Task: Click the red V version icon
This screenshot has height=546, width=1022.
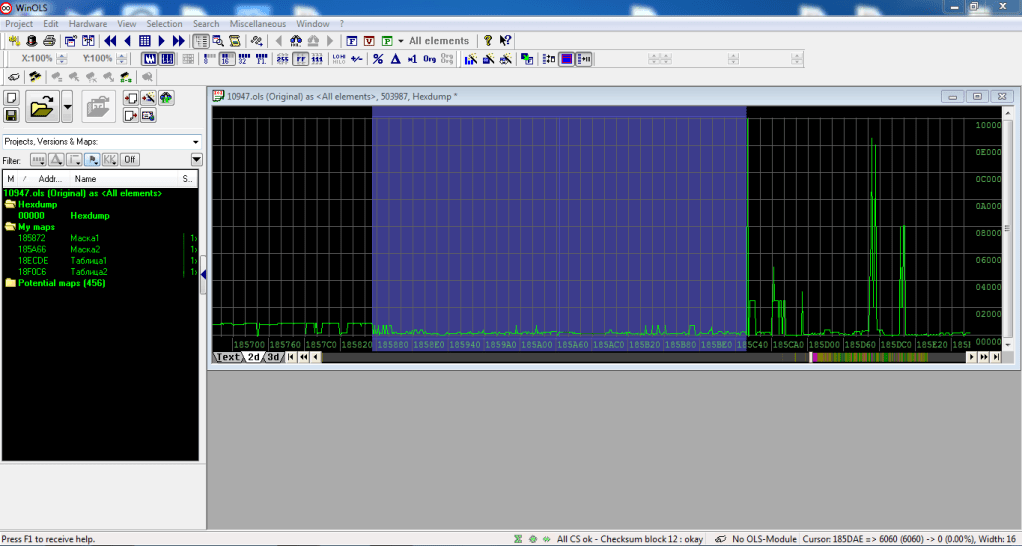Action: point(369,41)
